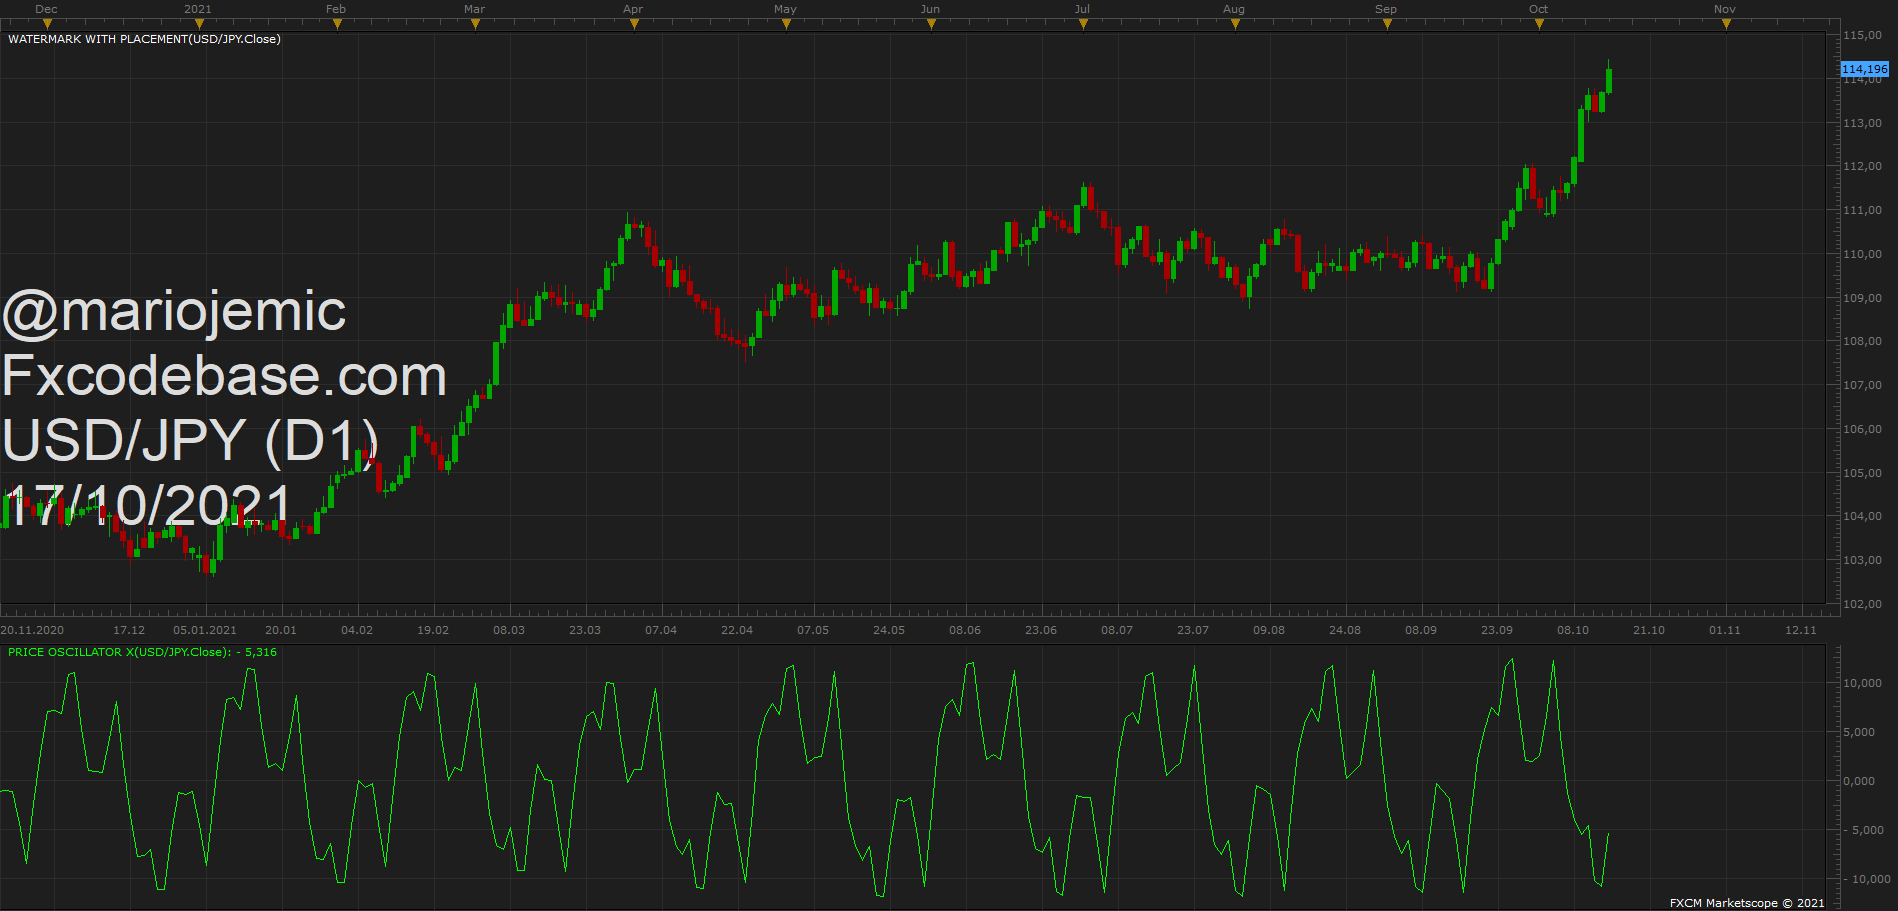Click the 107,00 price axis label
Image resolution: width=1898 pixels, height=911 pixels.
tap(1863, 385)
